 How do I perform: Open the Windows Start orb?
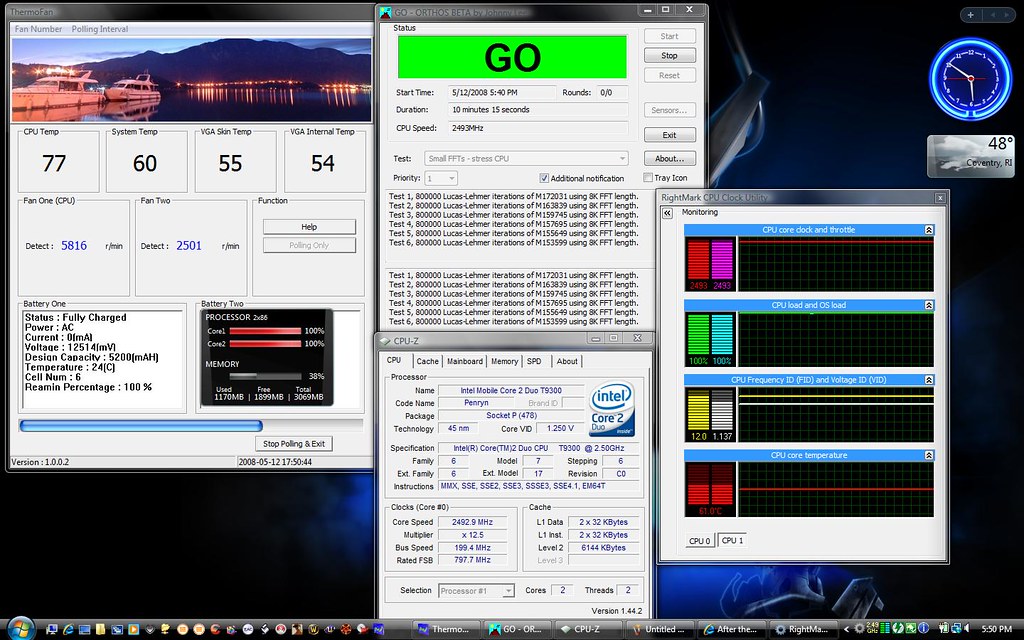pyautogui.click(x=21, y=628)
